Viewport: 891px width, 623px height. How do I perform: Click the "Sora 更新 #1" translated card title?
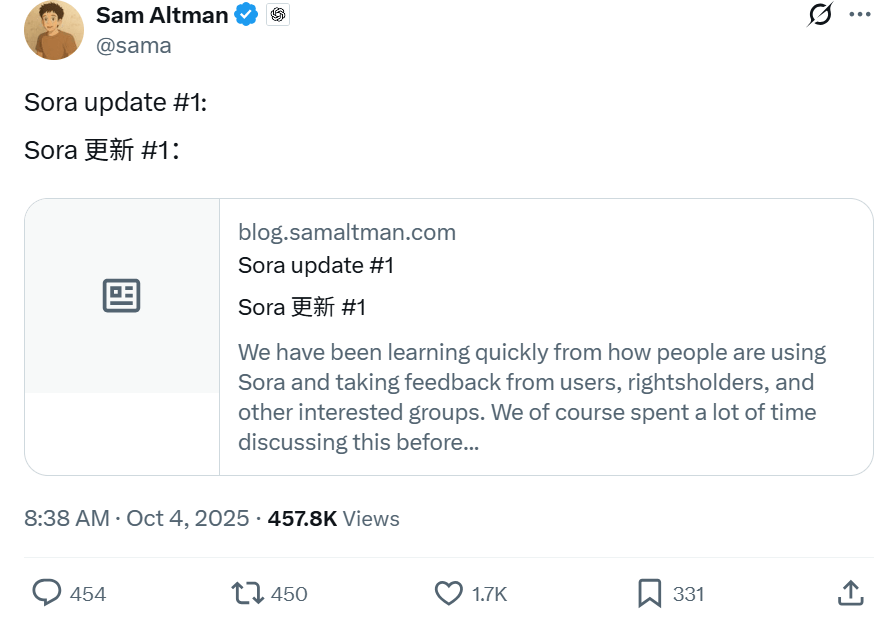click(302, 307)
